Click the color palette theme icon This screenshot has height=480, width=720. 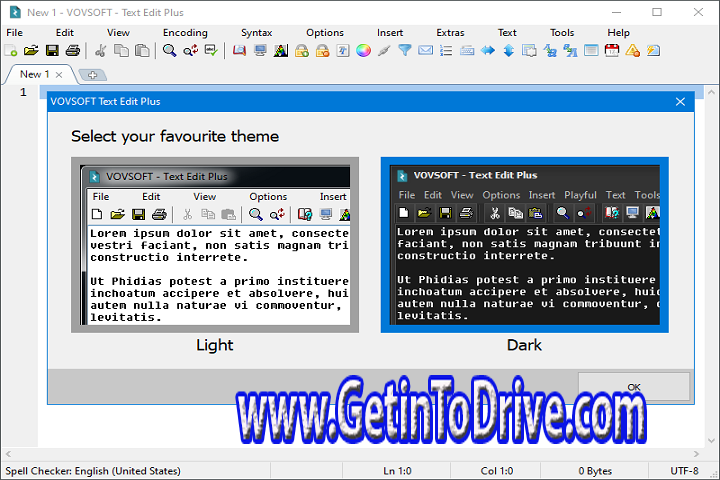click(281, 51)
